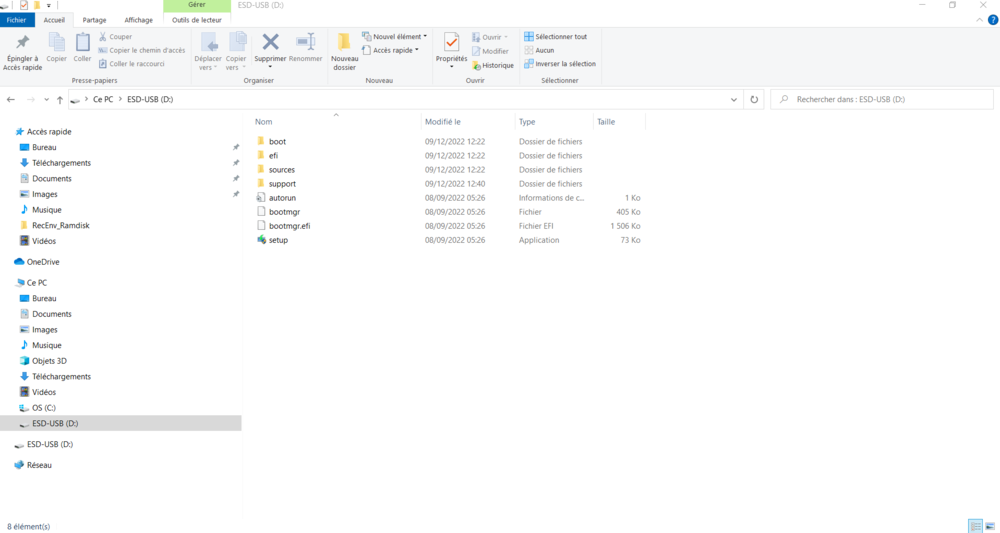The image size is (1000, 533).
Task: Refresh the current folder view
Action: pyautogui.click(x=754, y=100)
